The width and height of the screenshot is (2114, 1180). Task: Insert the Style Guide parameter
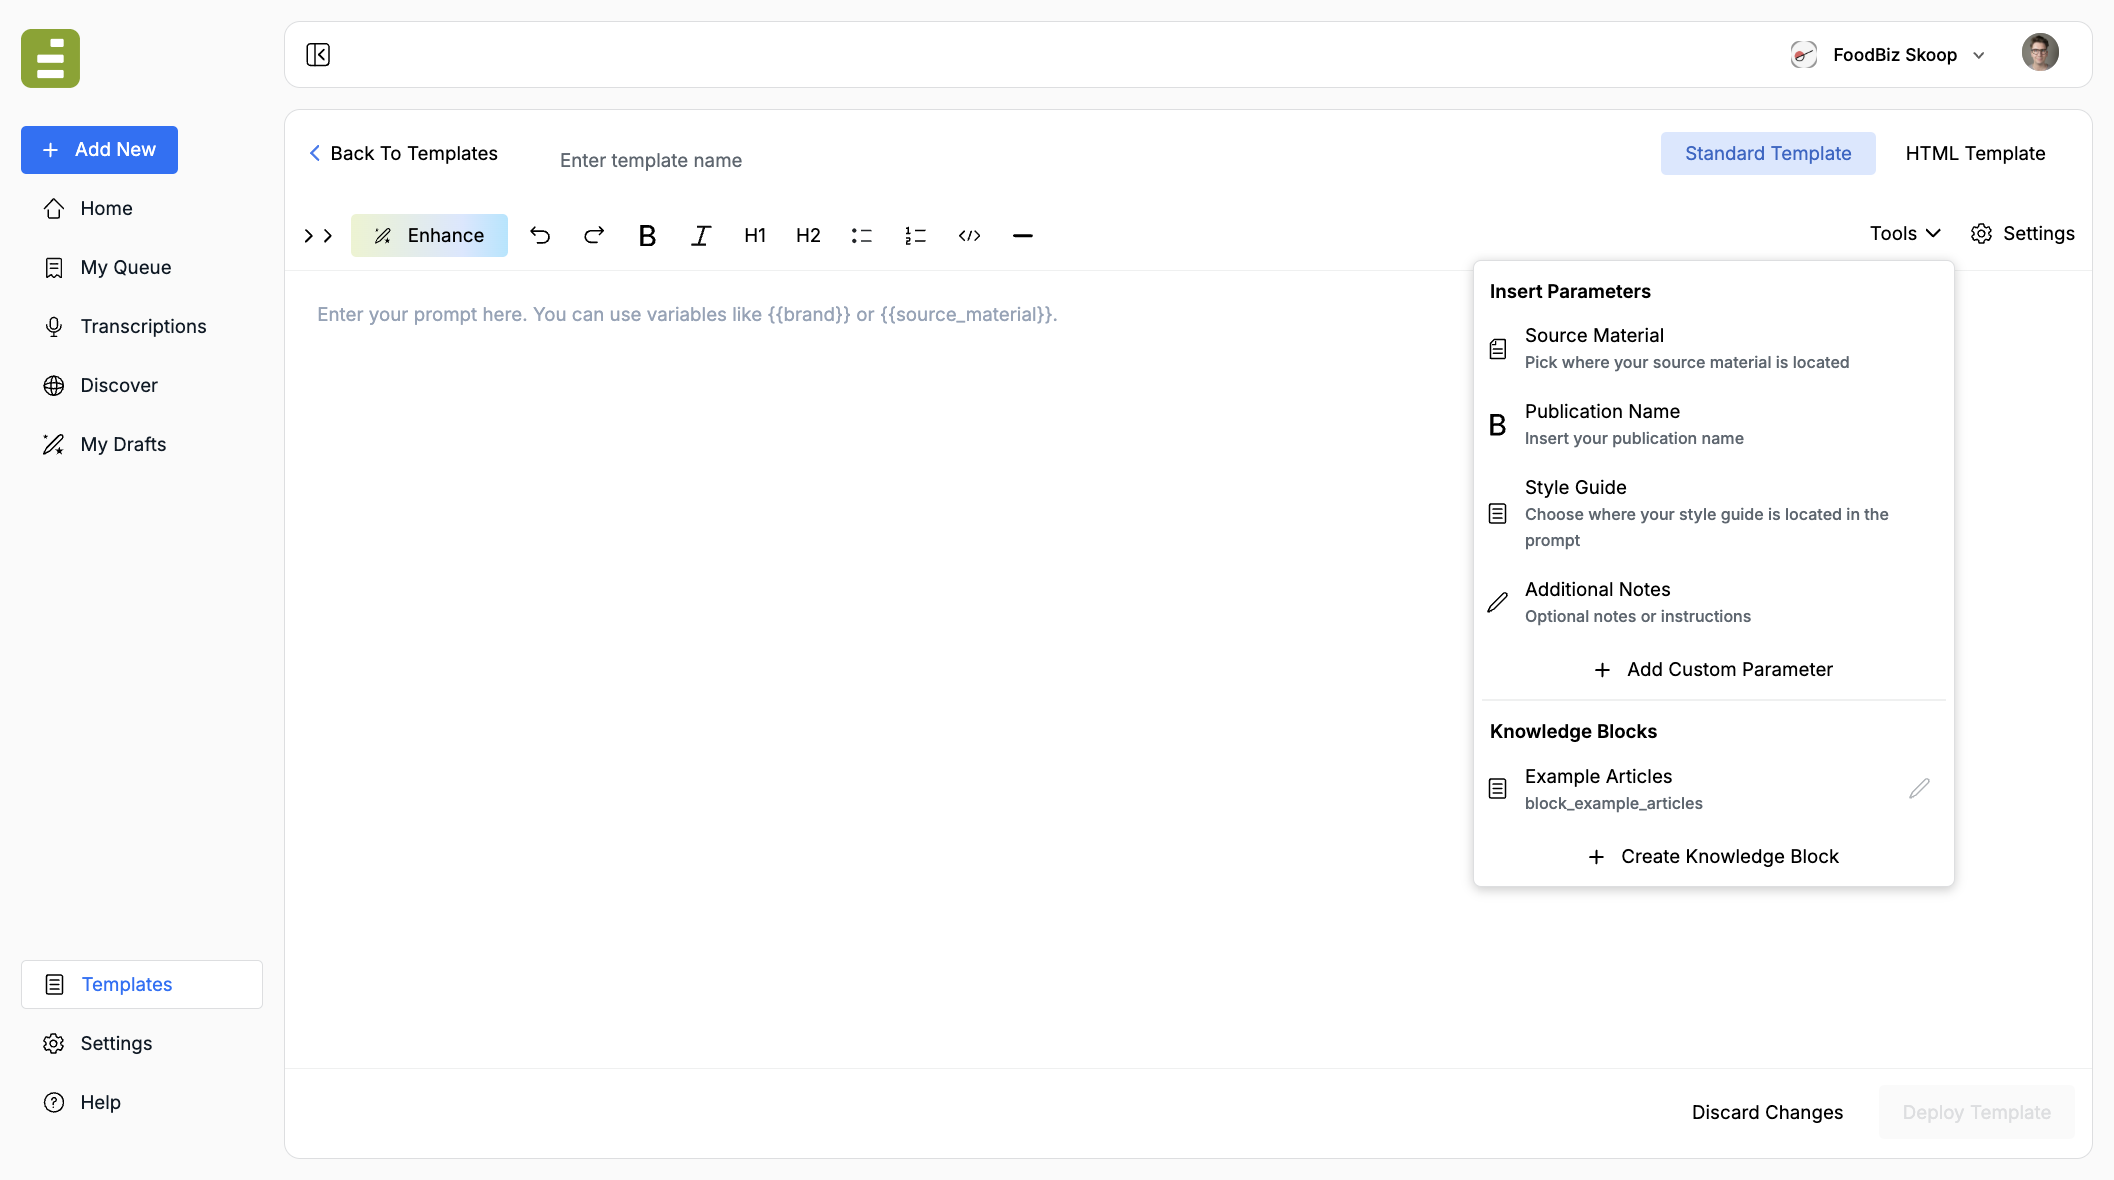(x=1714, y=513)
